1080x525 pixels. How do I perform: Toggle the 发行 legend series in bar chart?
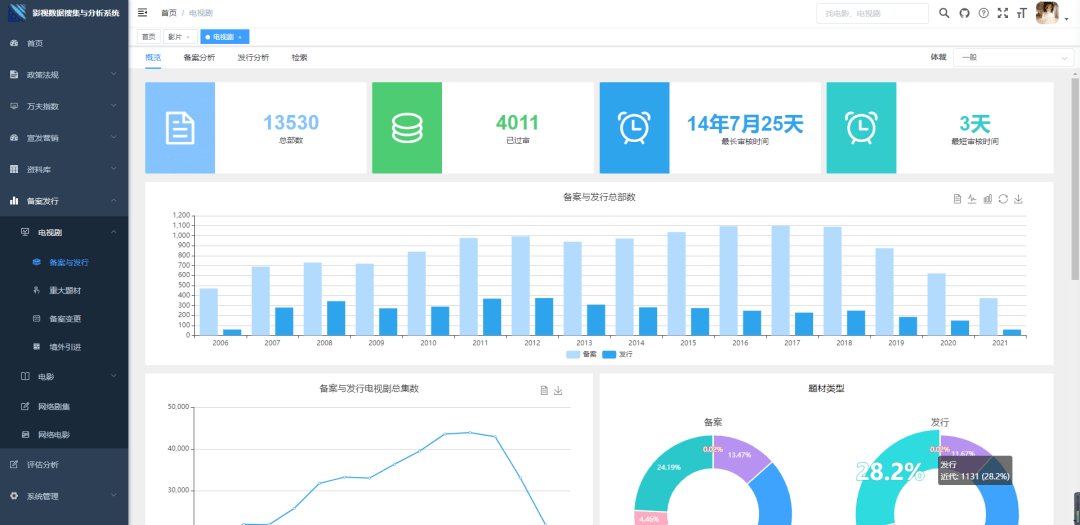point(618,354)
